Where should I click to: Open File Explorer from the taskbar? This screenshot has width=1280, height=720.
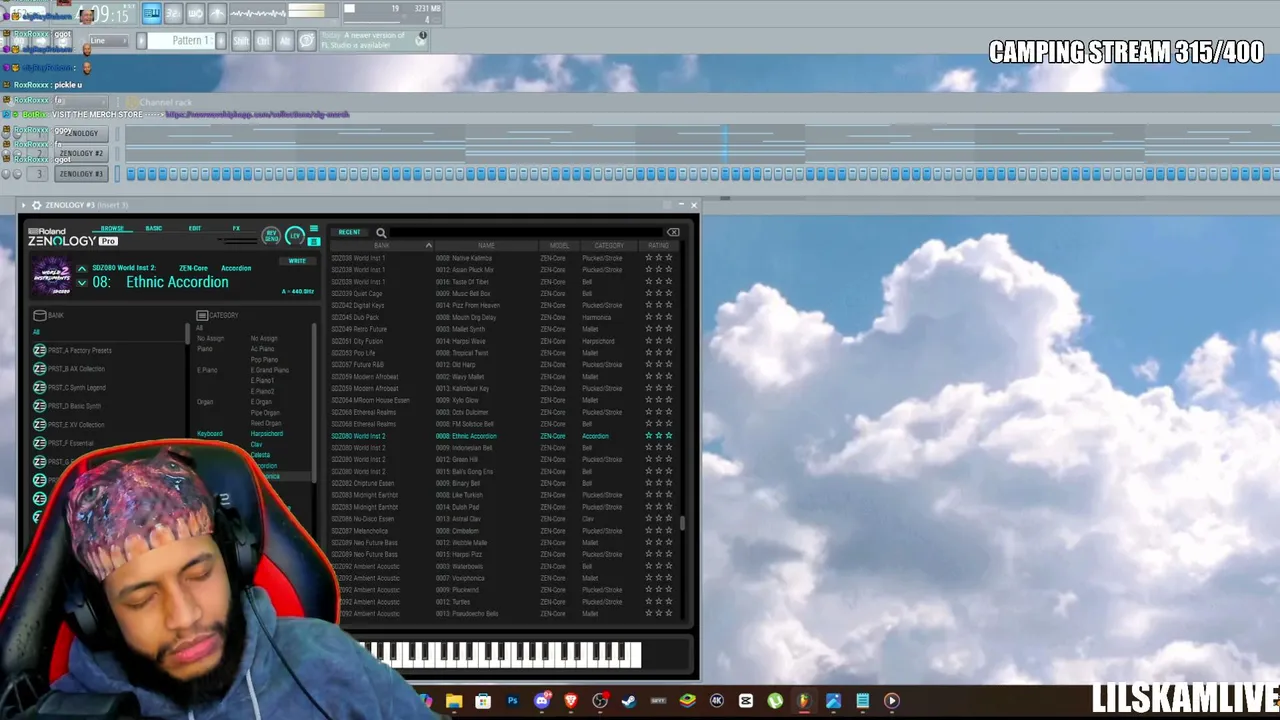454,701
